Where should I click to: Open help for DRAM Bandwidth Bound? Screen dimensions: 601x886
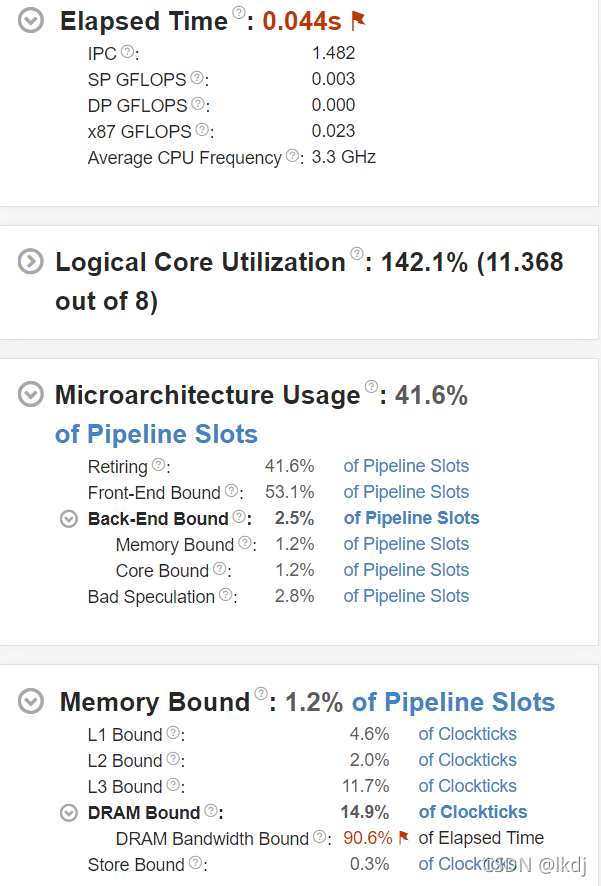click(x=320, y=837)
